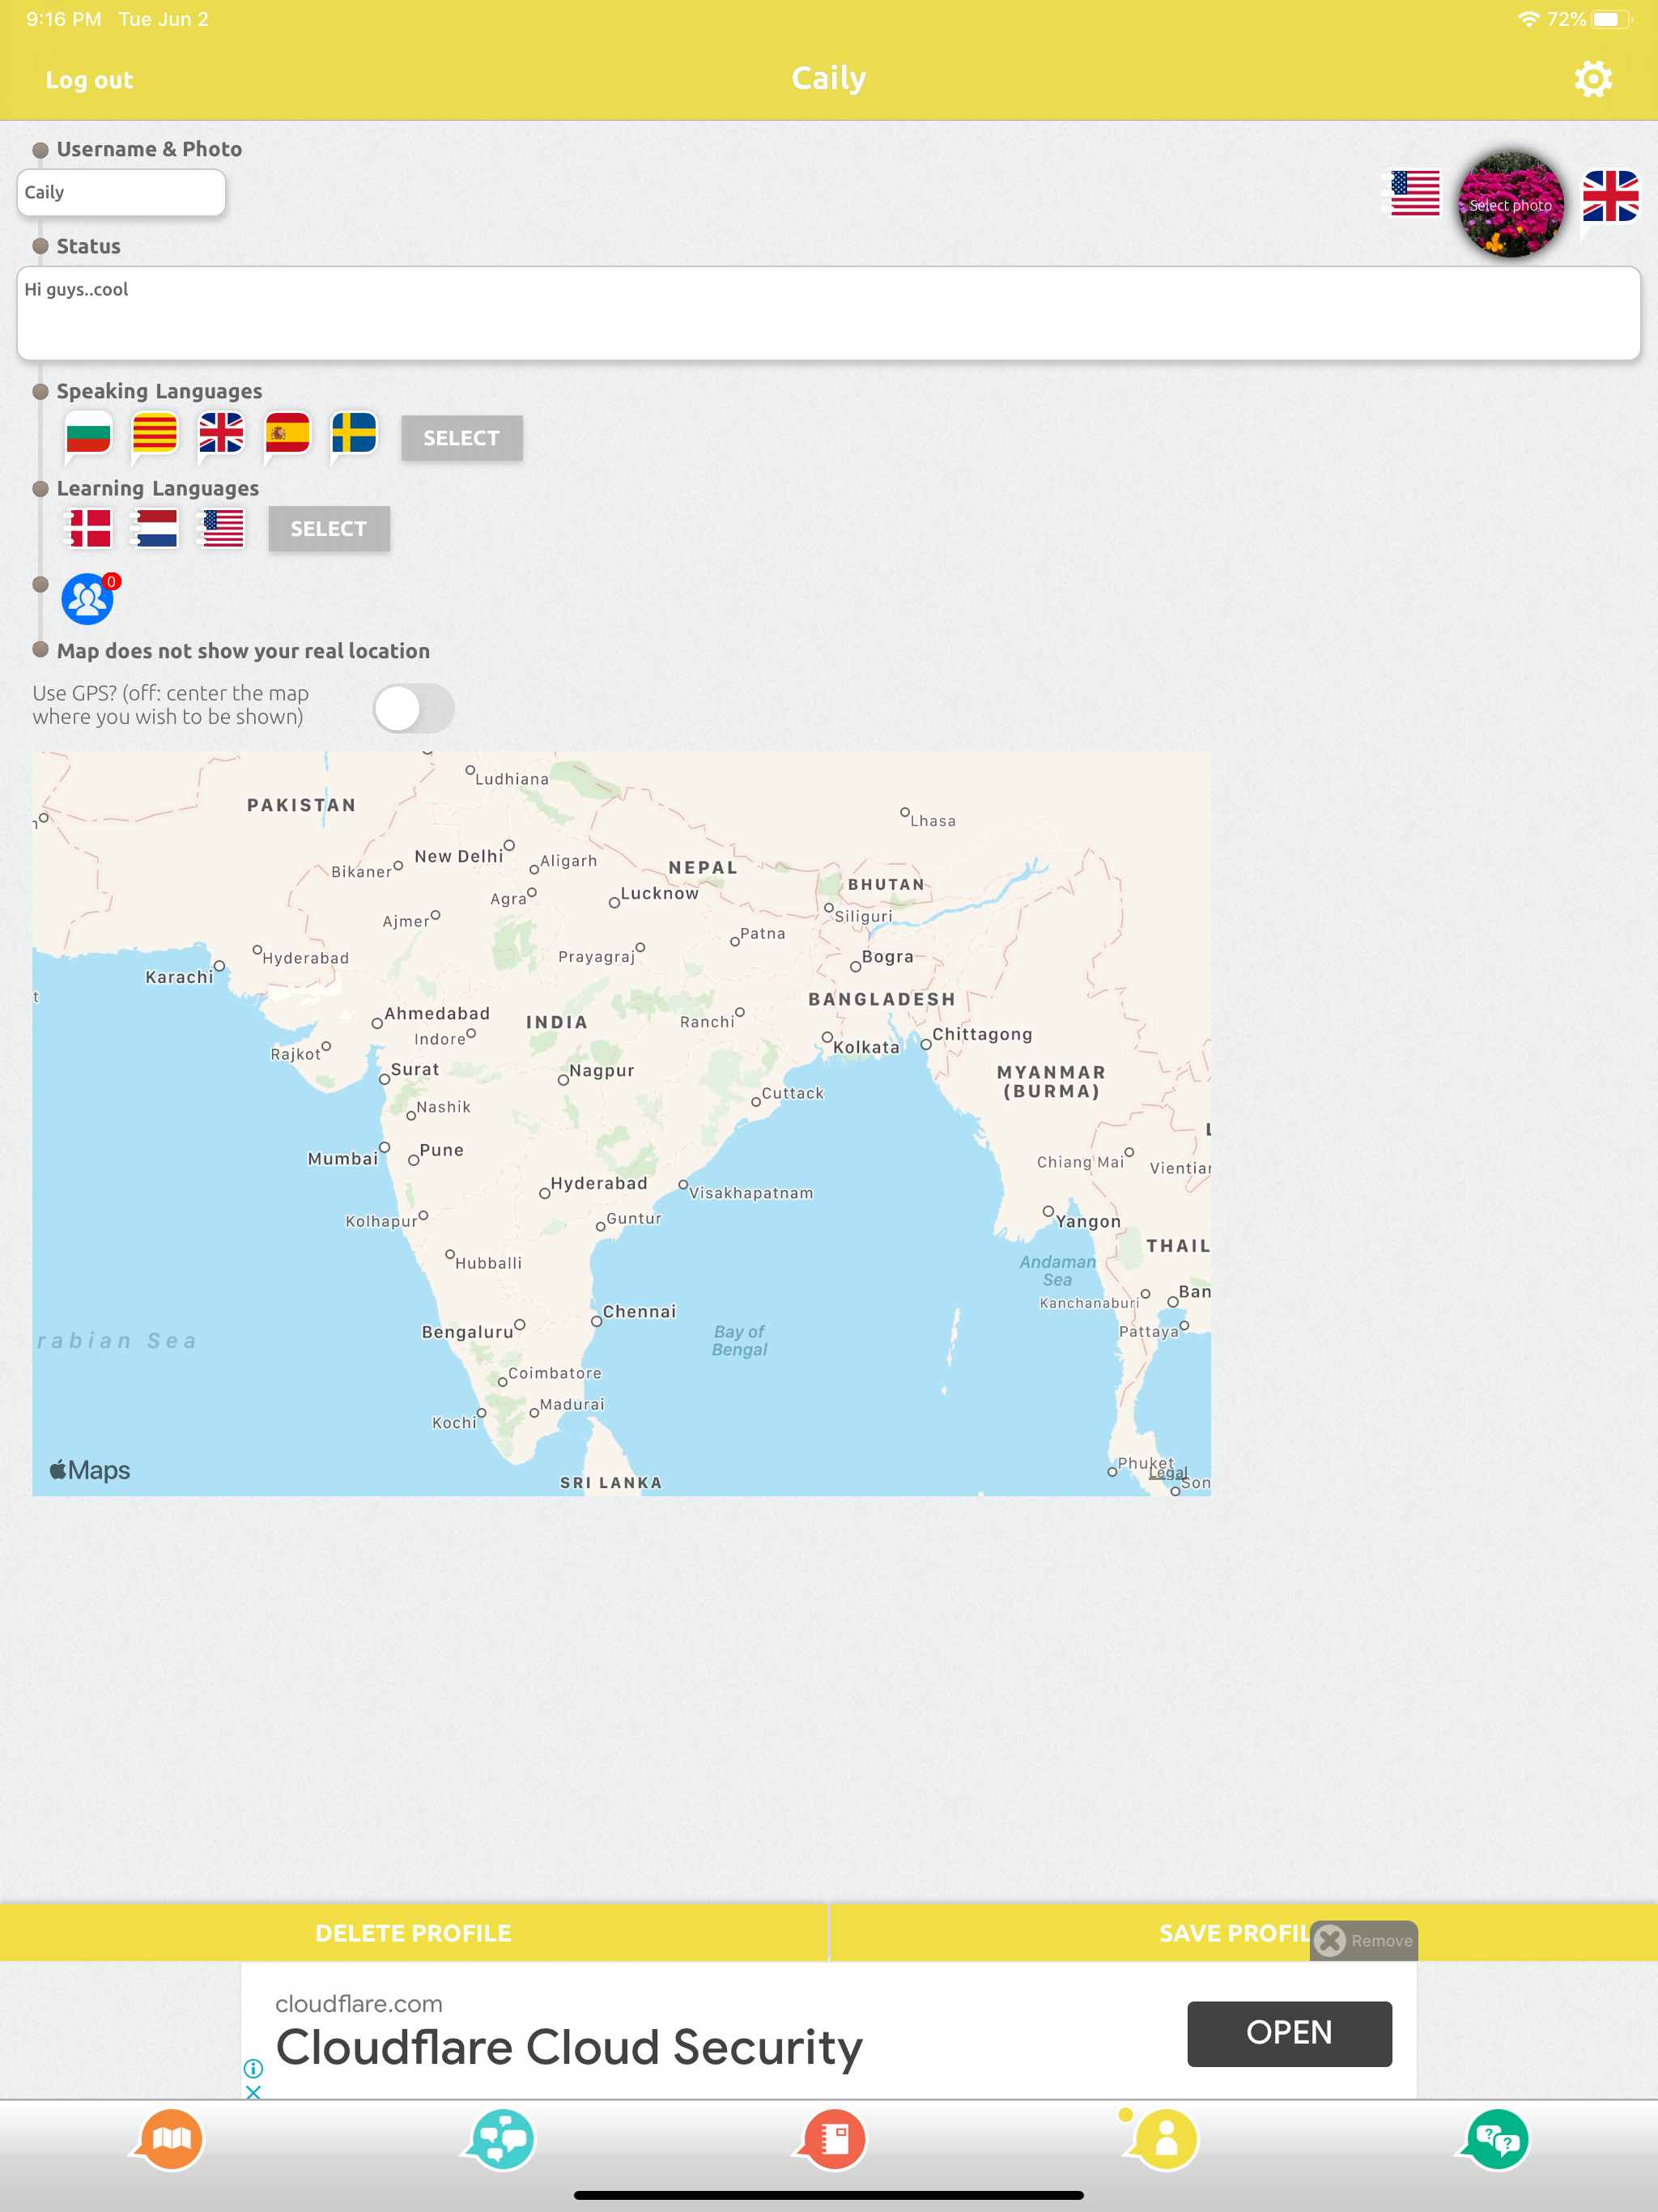The width and height of the screenshot is (1658, 2212).
Task: Tap the ad info icon
Action: (253, 2068)
